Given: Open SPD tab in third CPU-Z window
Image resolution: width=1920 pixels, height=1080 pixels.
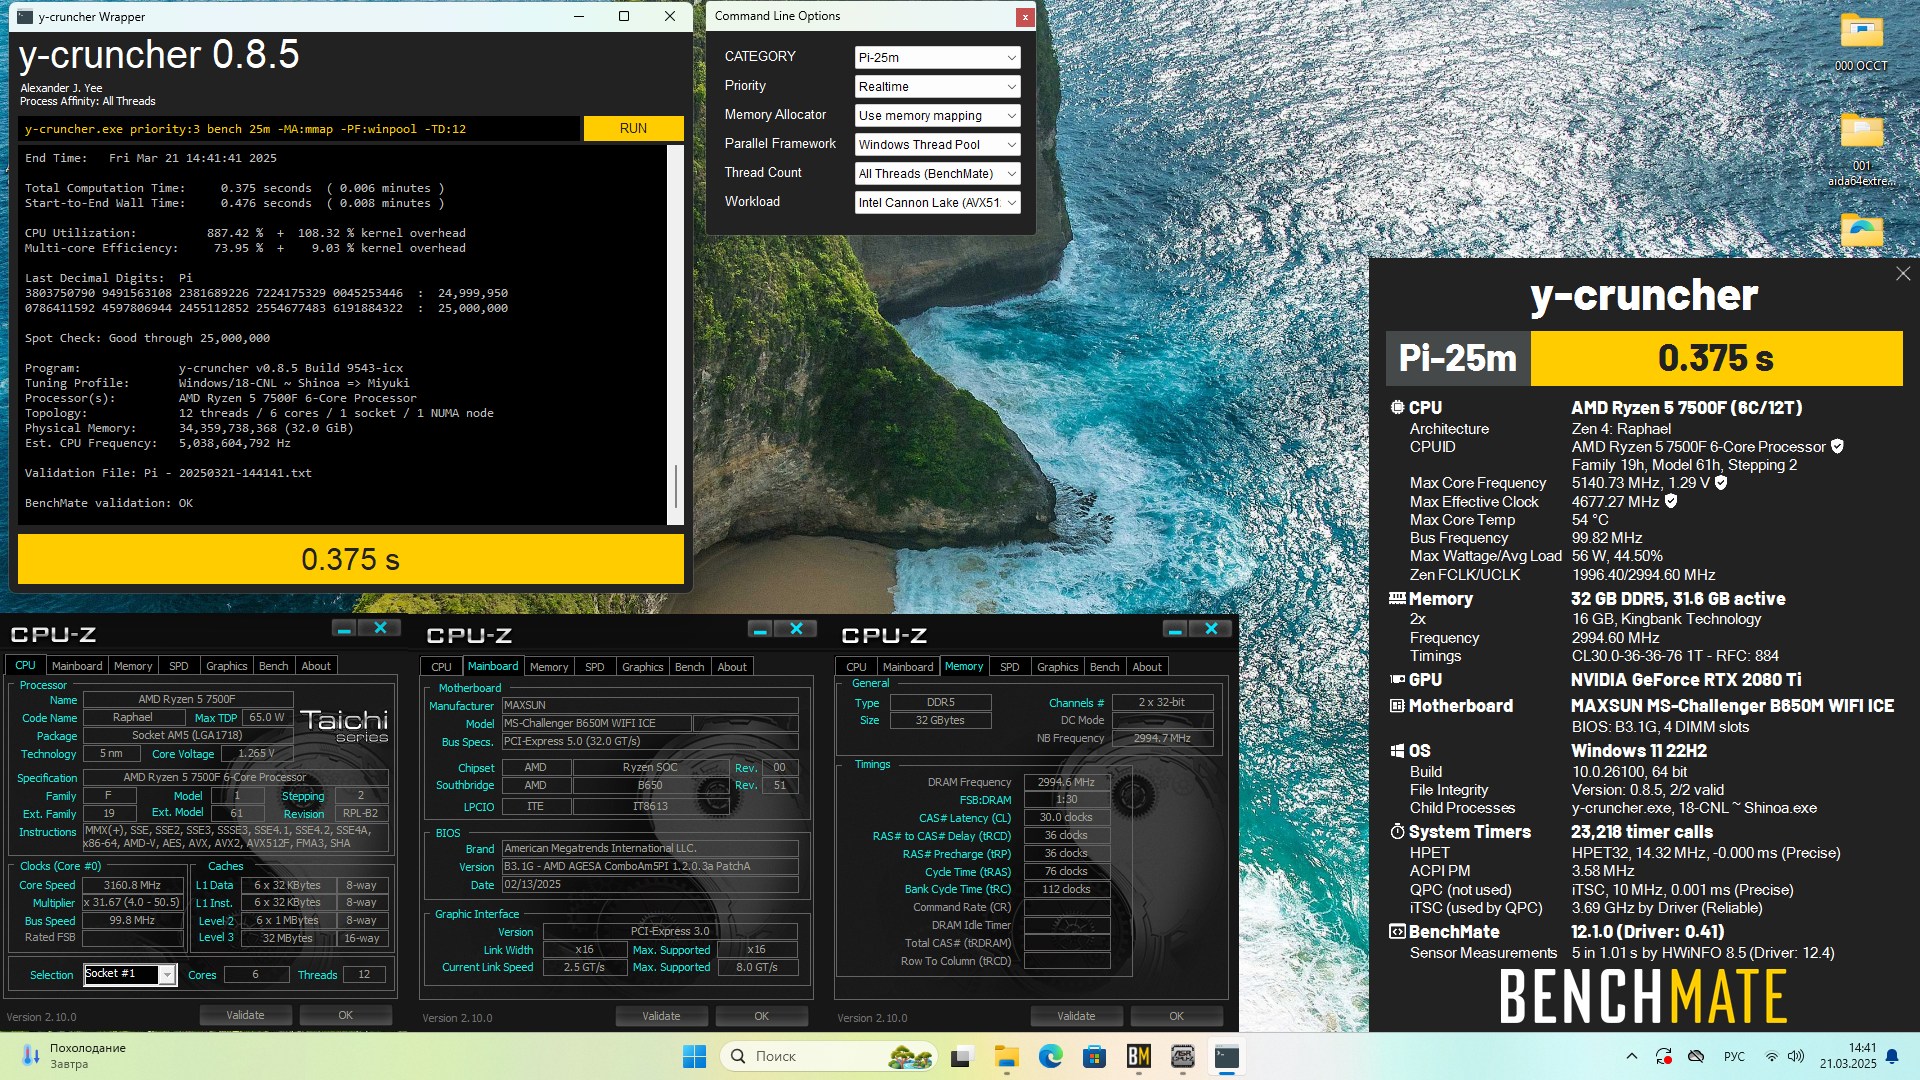Looking at the screenshot, I should [x=1010, y=667].
